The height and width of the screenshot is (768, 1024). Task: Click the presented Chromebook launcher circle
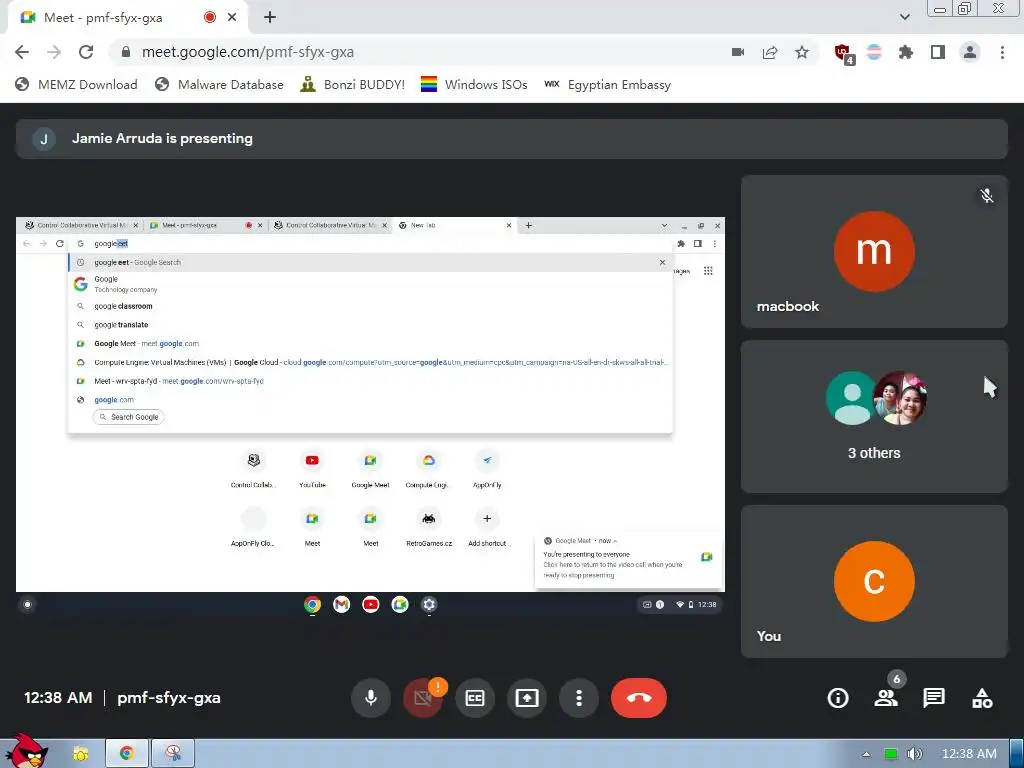pos(27,605)
